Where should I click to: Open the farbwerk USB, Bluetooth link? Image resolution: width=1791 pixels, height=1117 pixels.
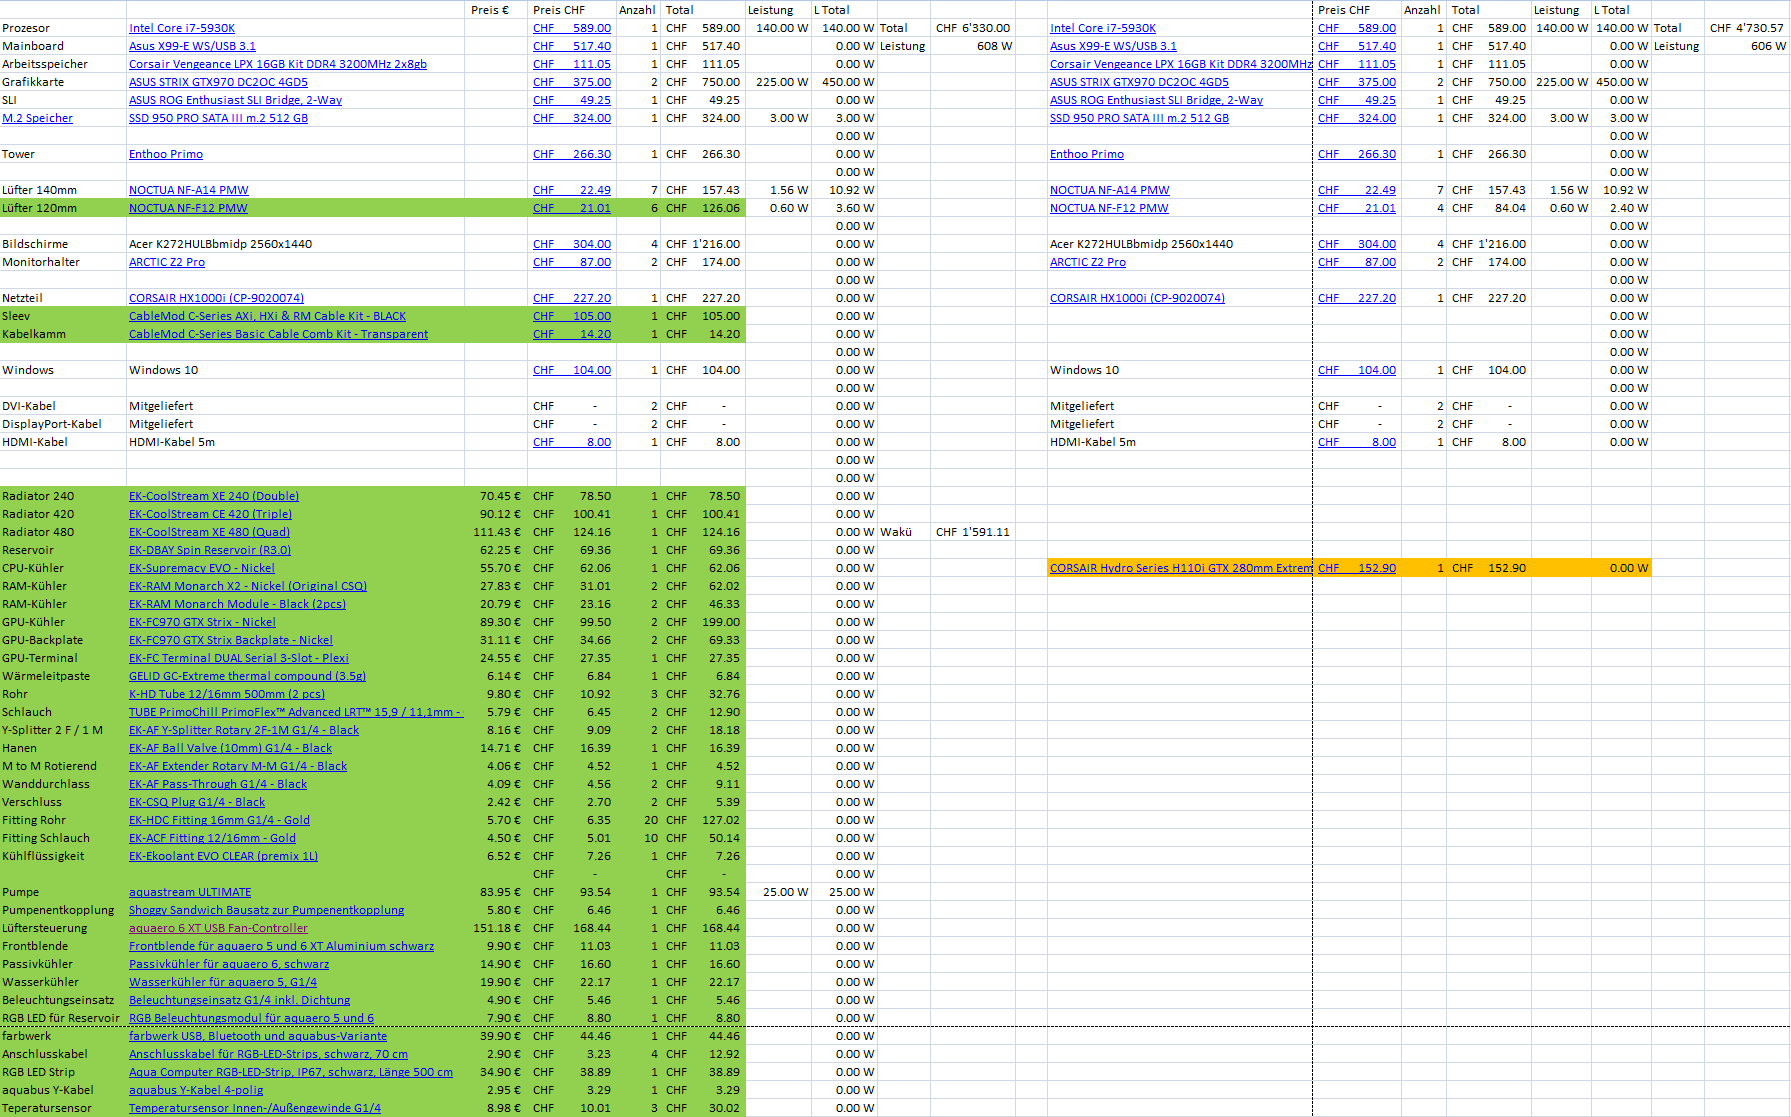click(258, 1036)
